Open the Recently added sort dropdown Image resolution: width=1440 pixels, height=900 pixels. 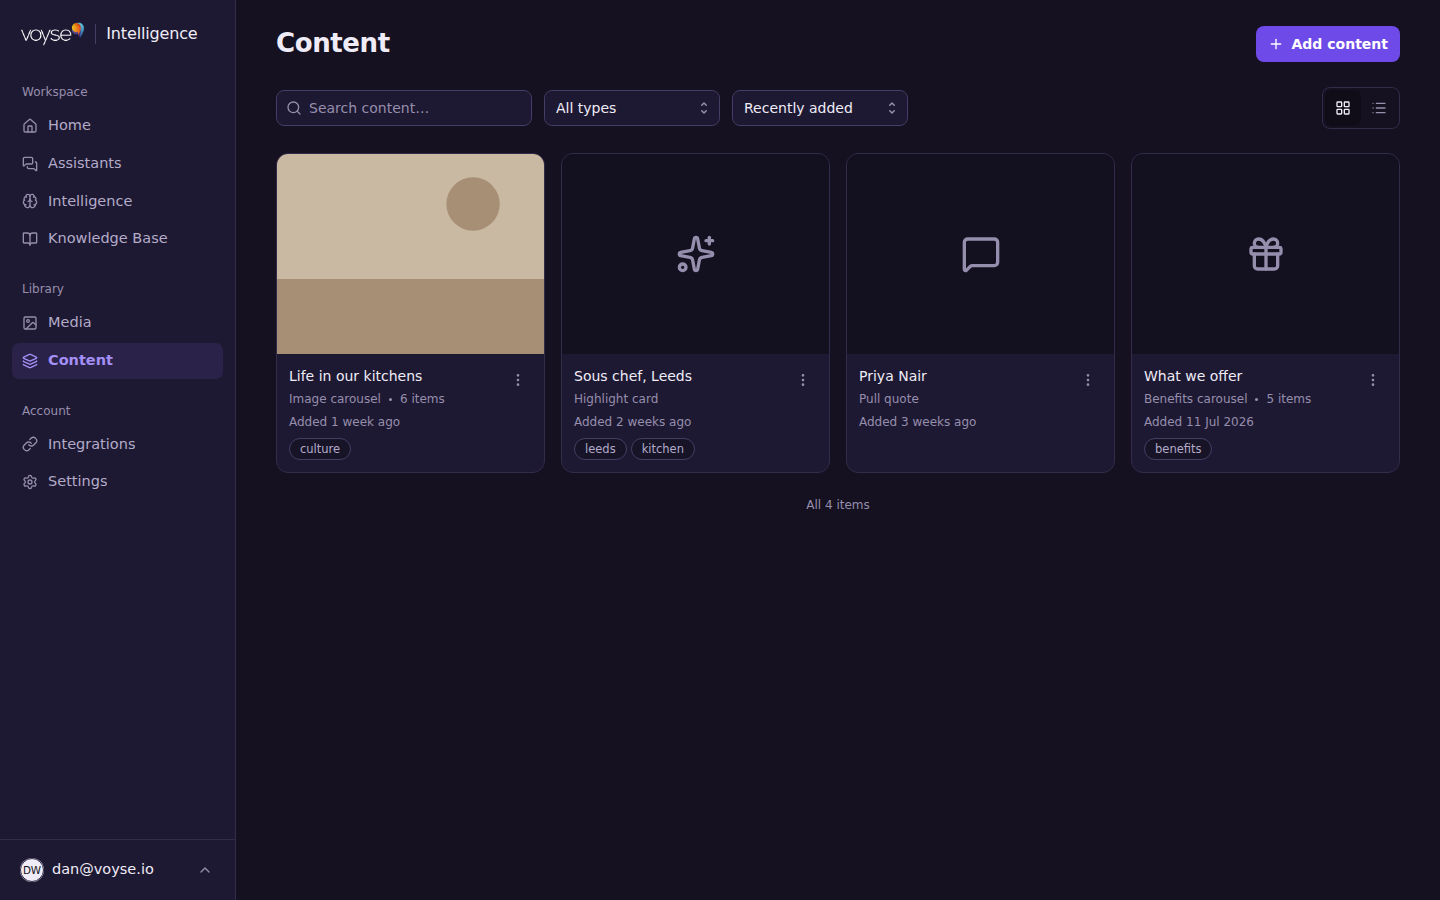coord(820,108)
